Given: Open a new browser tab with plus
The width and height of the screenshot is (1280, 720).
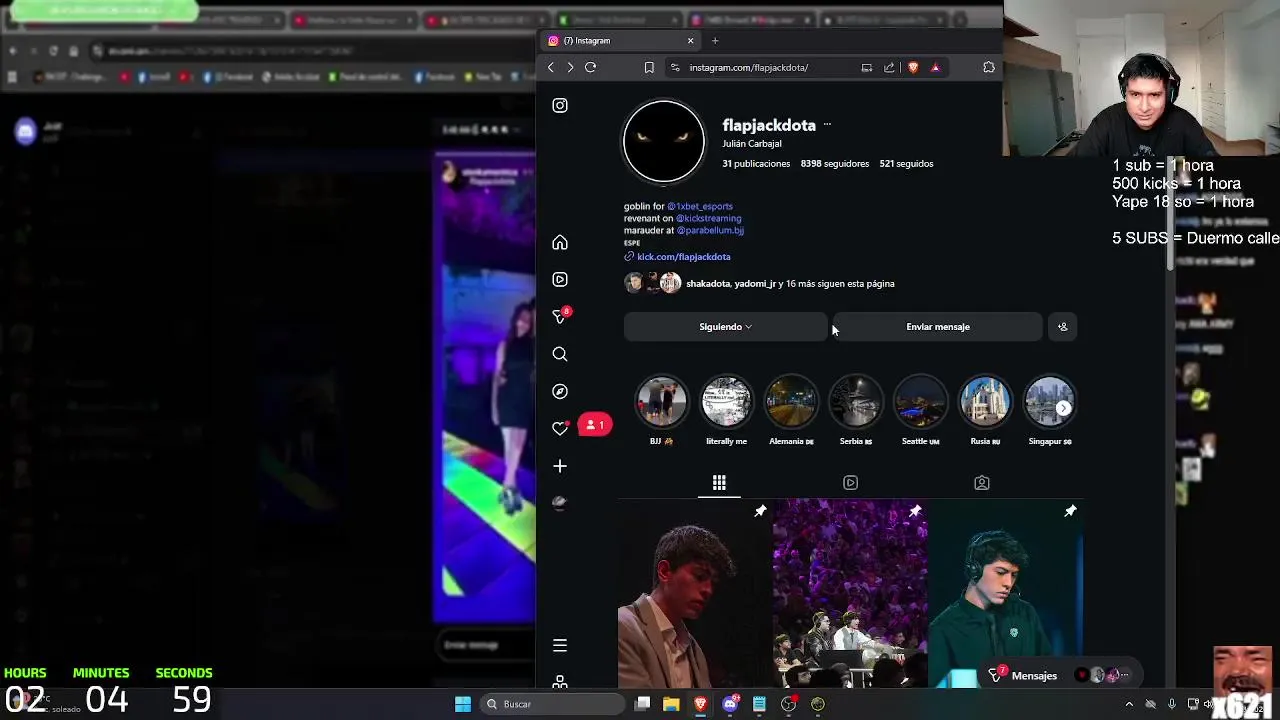Looking at the screenshot, I should [x=715, y=41].
